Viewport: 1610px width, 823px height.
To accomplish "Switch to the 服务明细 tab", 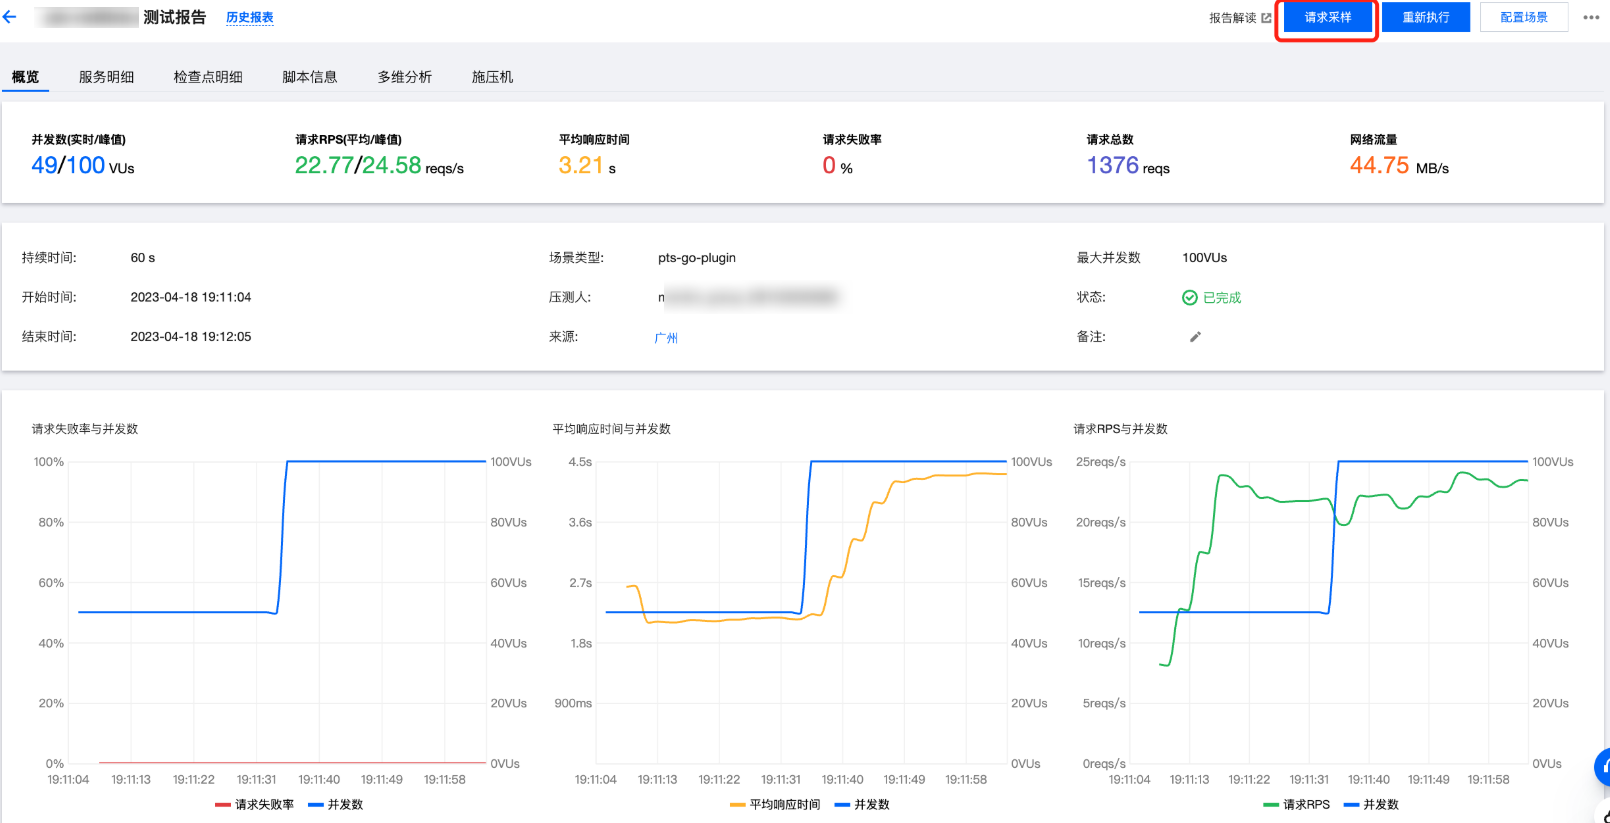I will [106, 77].
